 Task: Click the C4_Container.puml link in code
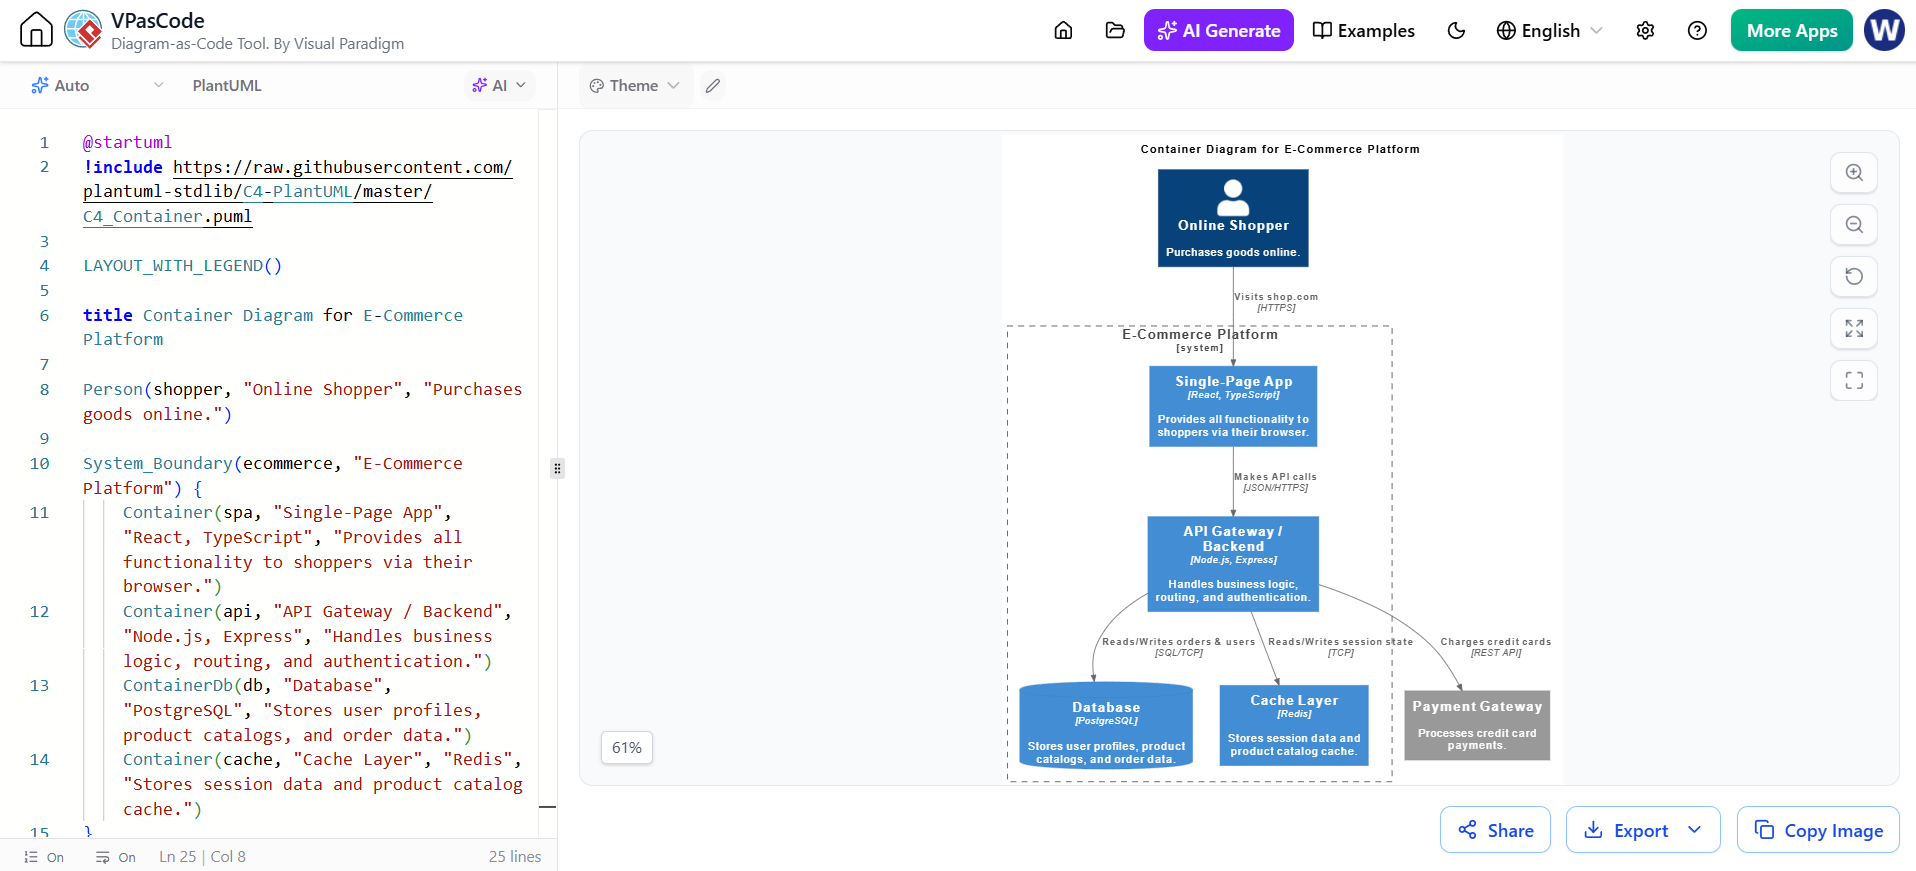click(167, 216)
